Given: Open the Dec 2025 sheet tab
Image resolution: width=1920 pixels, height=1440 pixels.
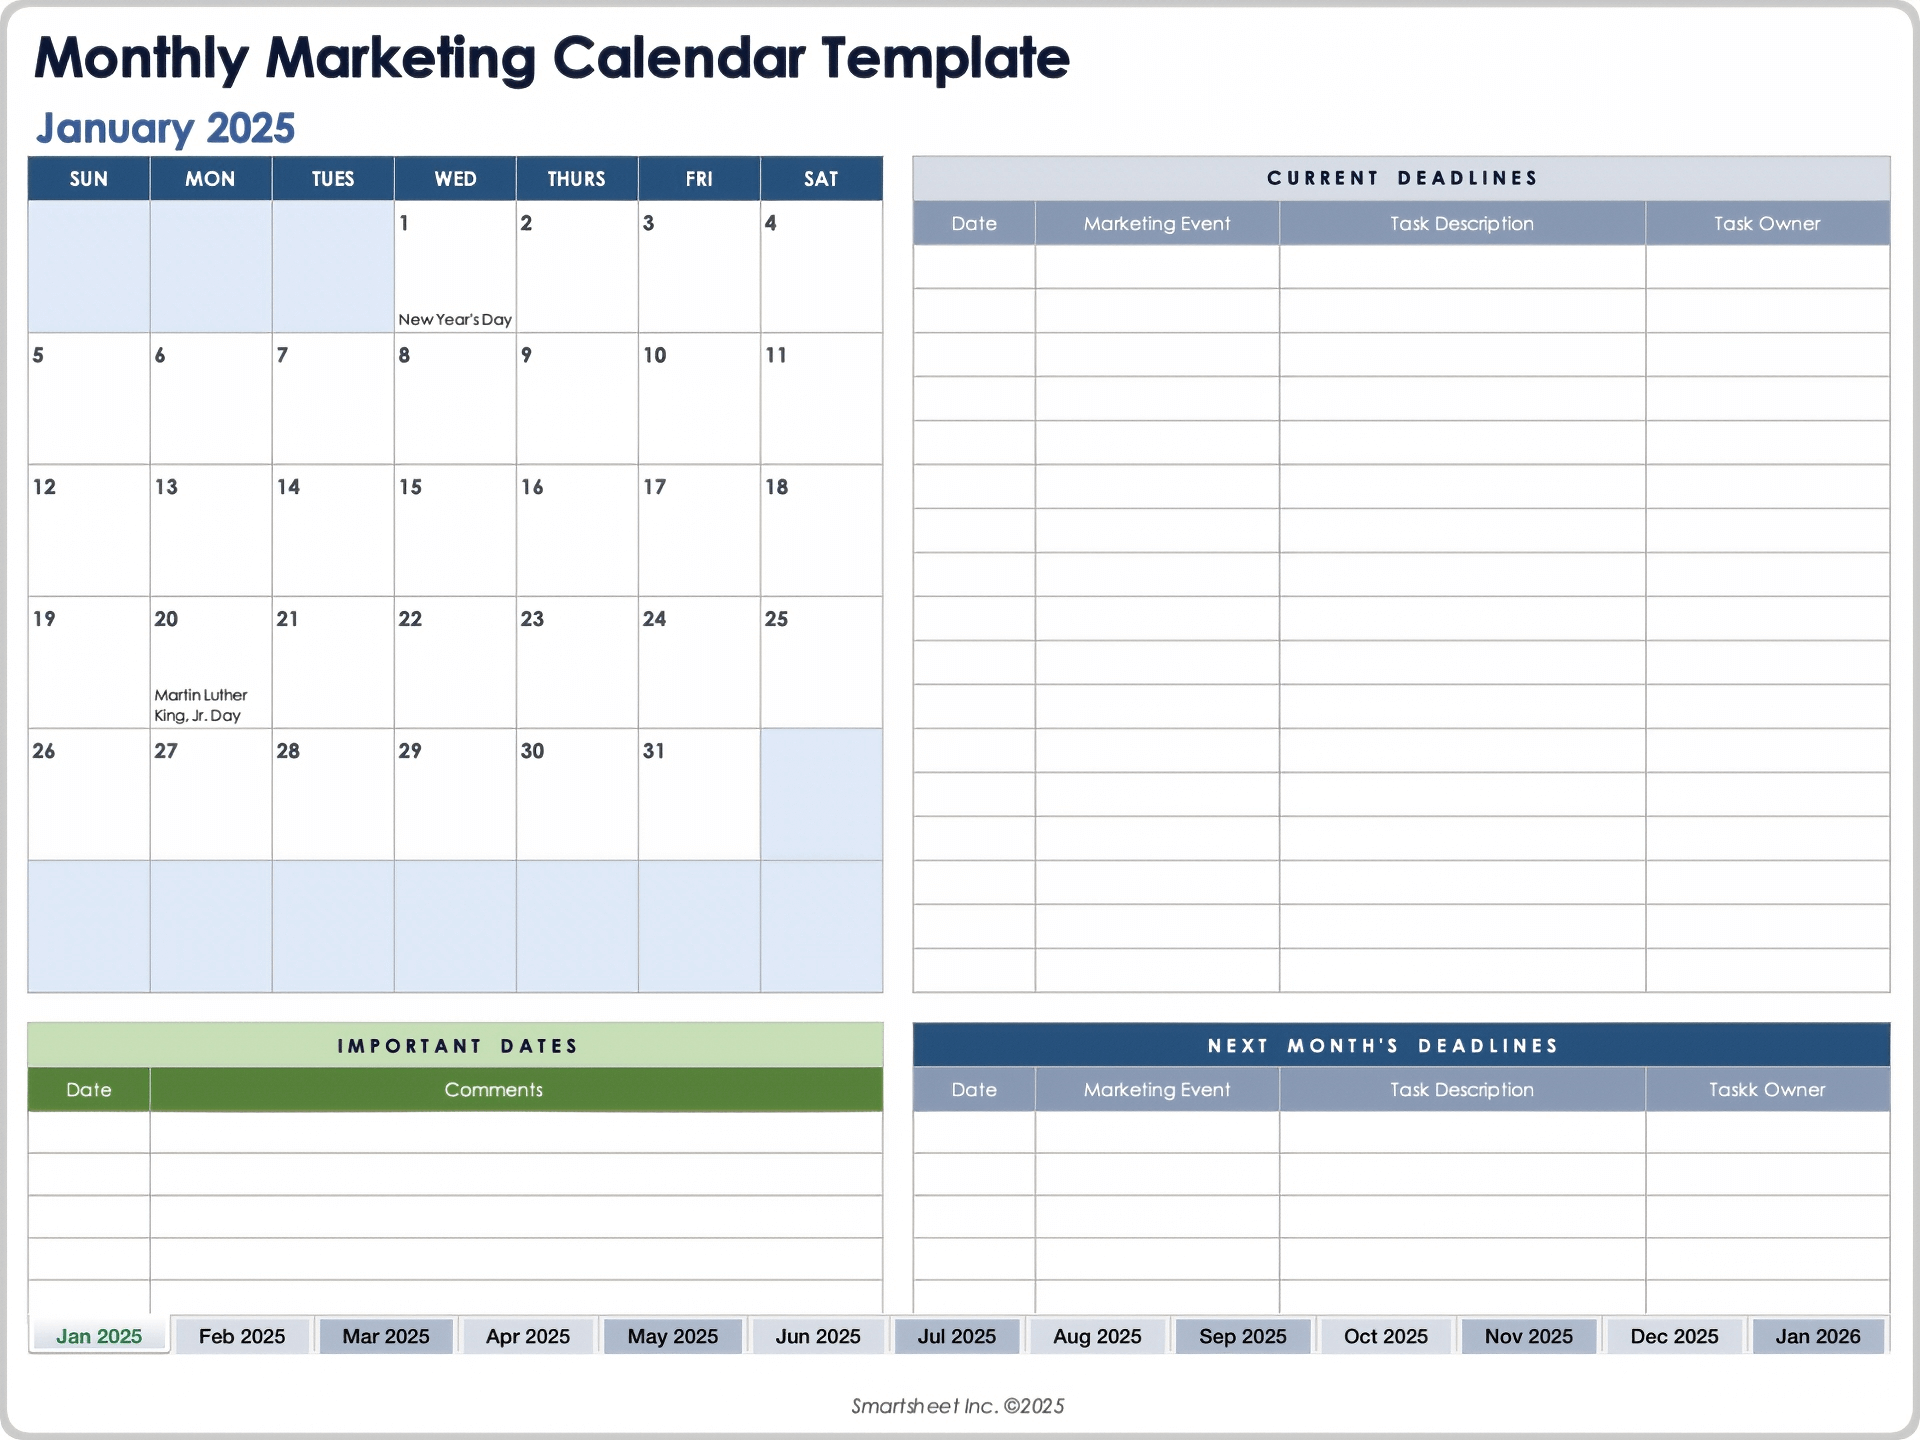Looking at the screenshot, I should 1674,1336.
